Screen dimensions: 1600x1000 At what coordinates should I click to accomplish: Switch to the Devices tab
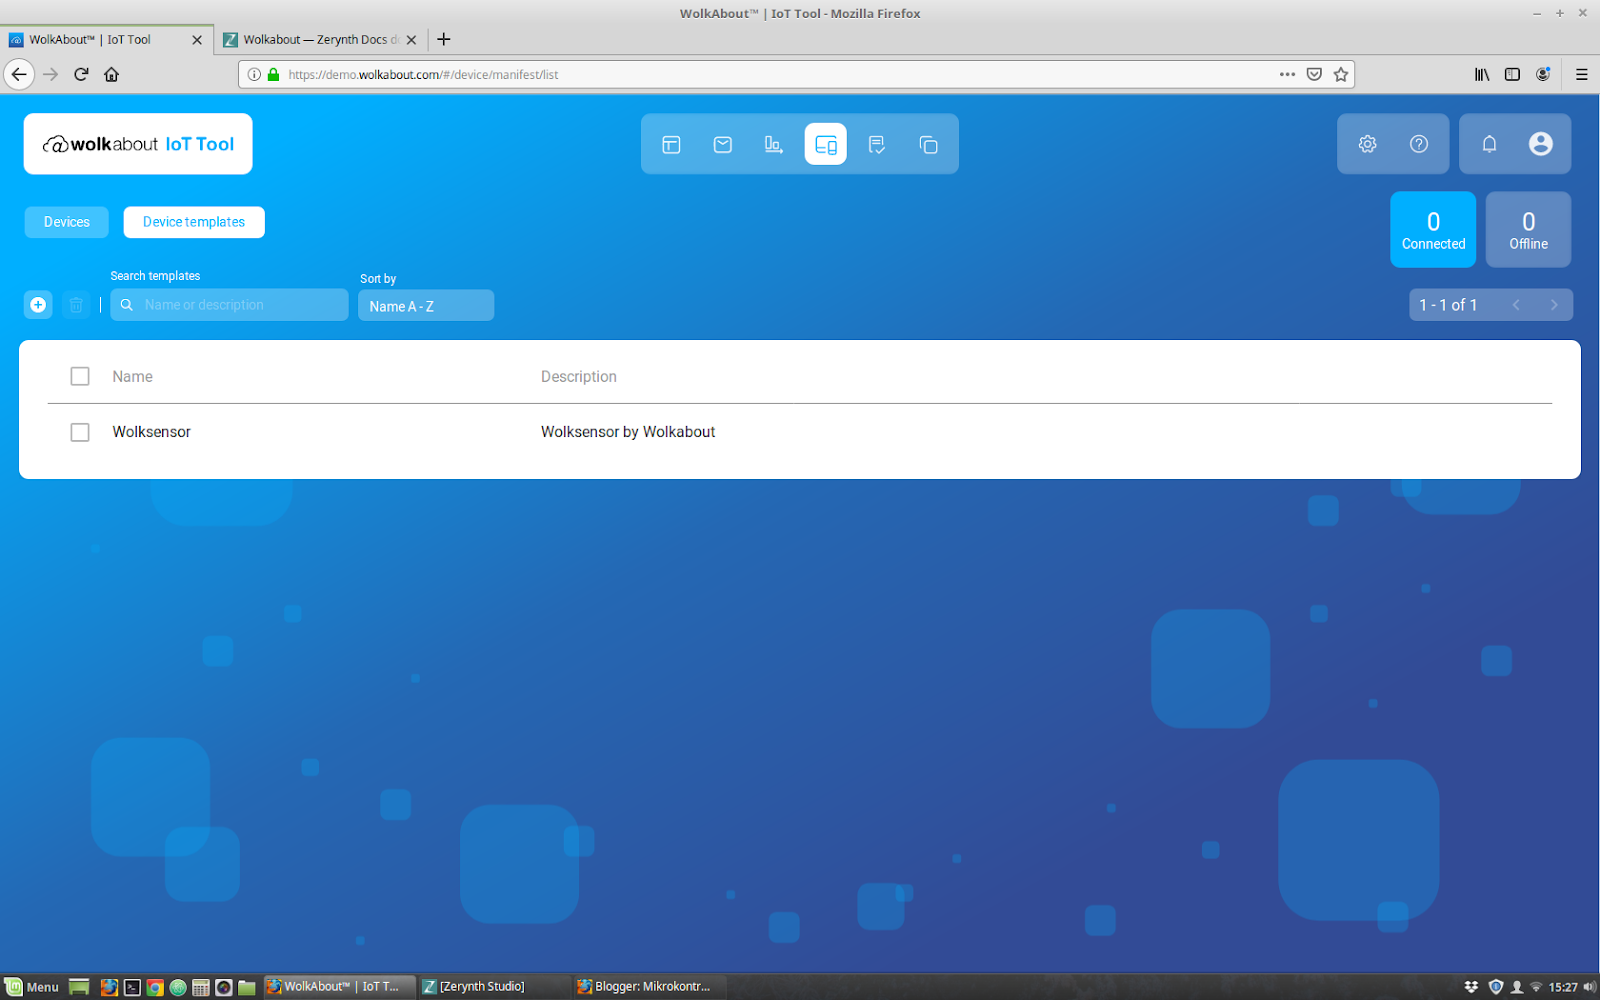coord(67,222)
